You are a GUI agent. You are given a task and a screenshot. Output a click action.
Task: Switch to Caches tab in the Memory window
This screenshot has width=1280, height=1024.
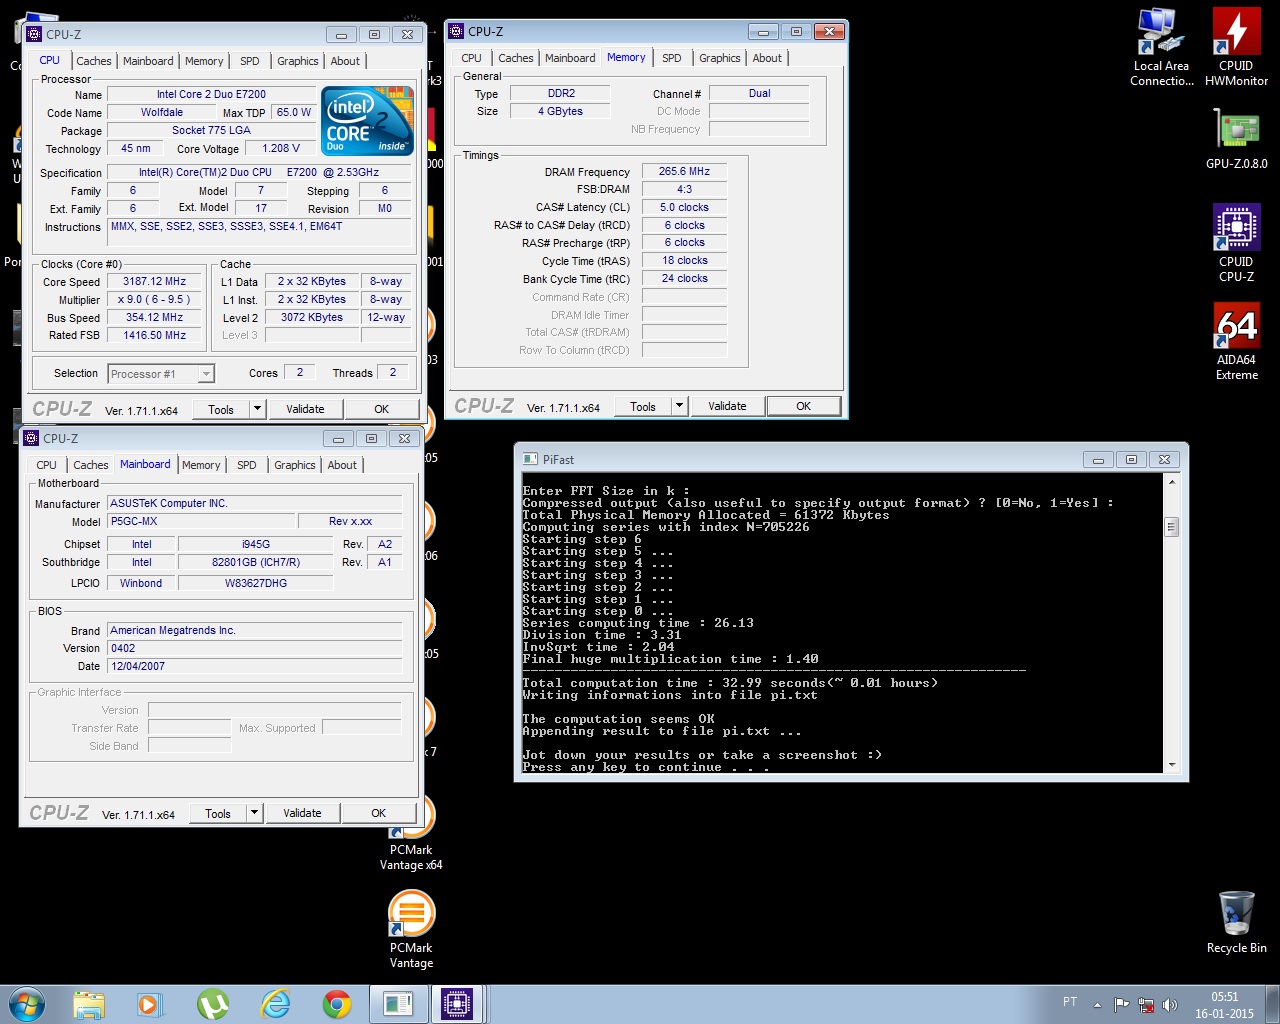pyautogui.click(x=516, y=58)
